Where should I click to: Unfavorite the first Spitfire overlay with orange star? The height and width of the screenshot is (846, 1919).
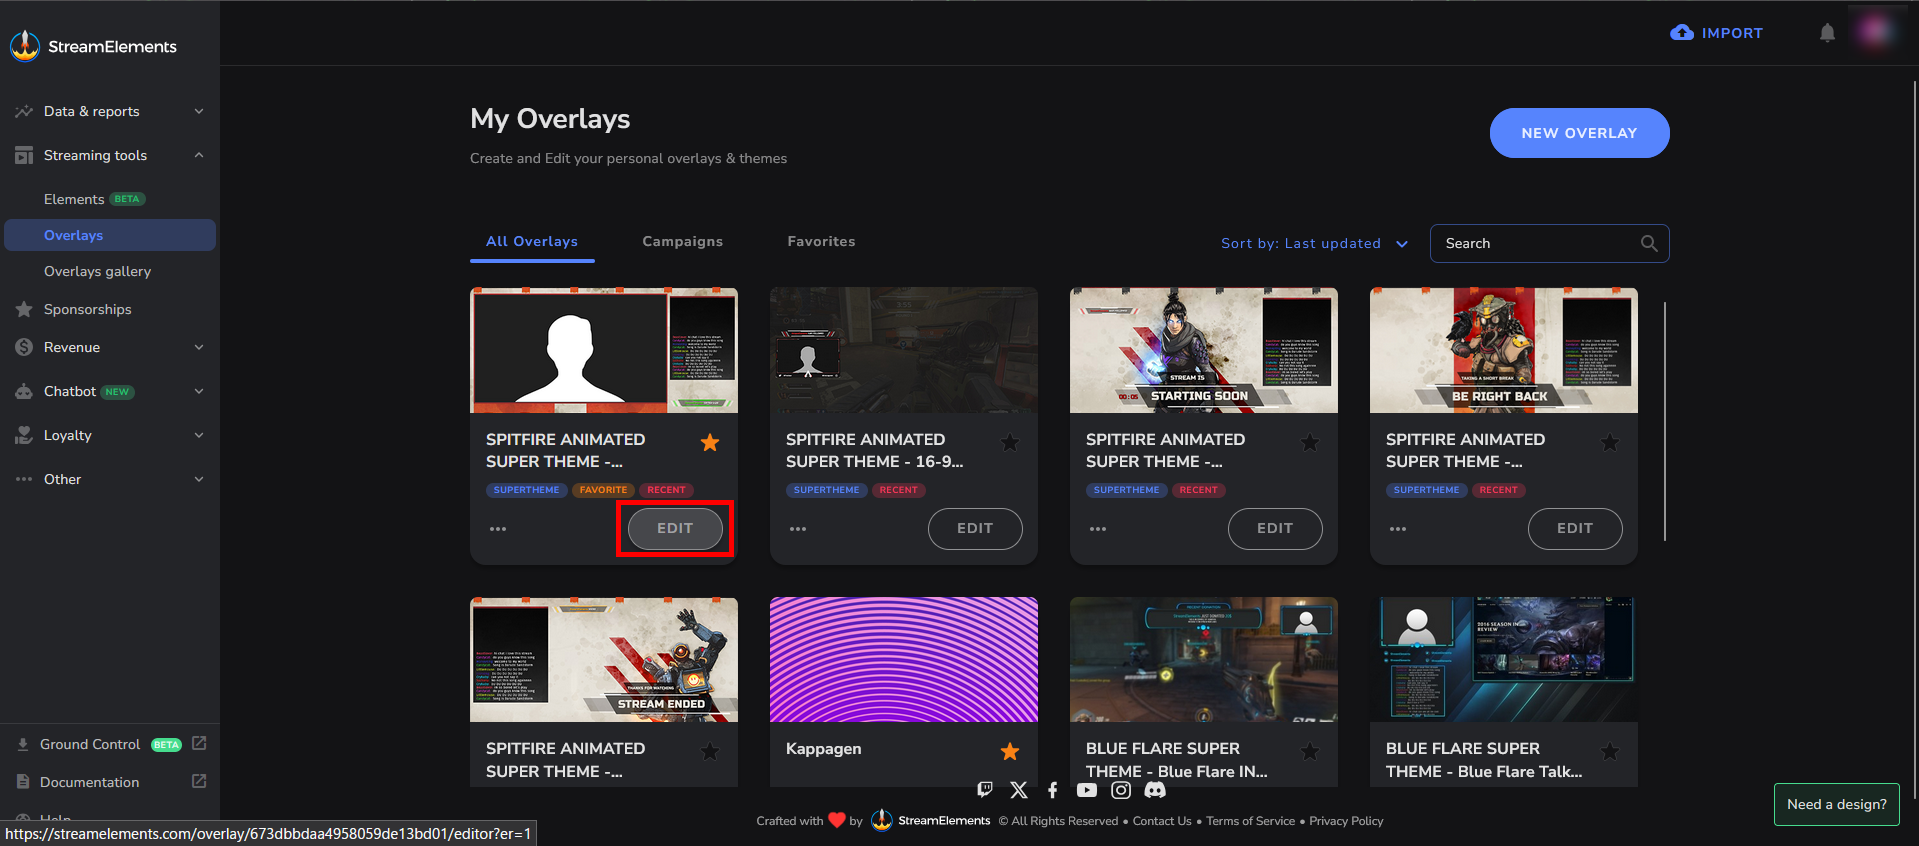click(710, 442)
